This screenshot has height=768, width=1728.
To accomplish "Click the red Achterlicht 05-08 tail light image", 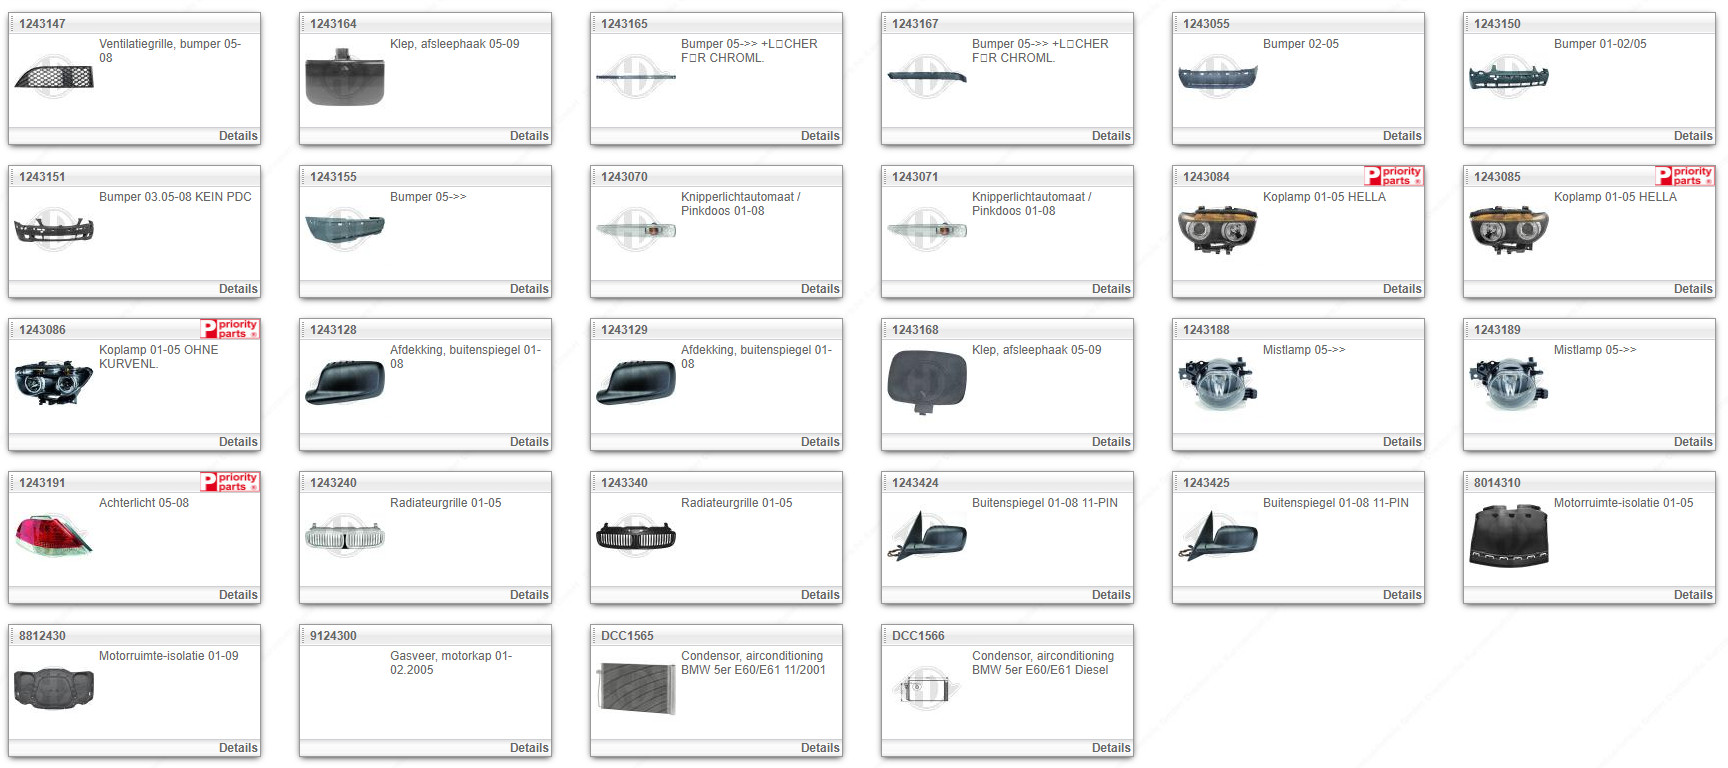I will (54, 536).
